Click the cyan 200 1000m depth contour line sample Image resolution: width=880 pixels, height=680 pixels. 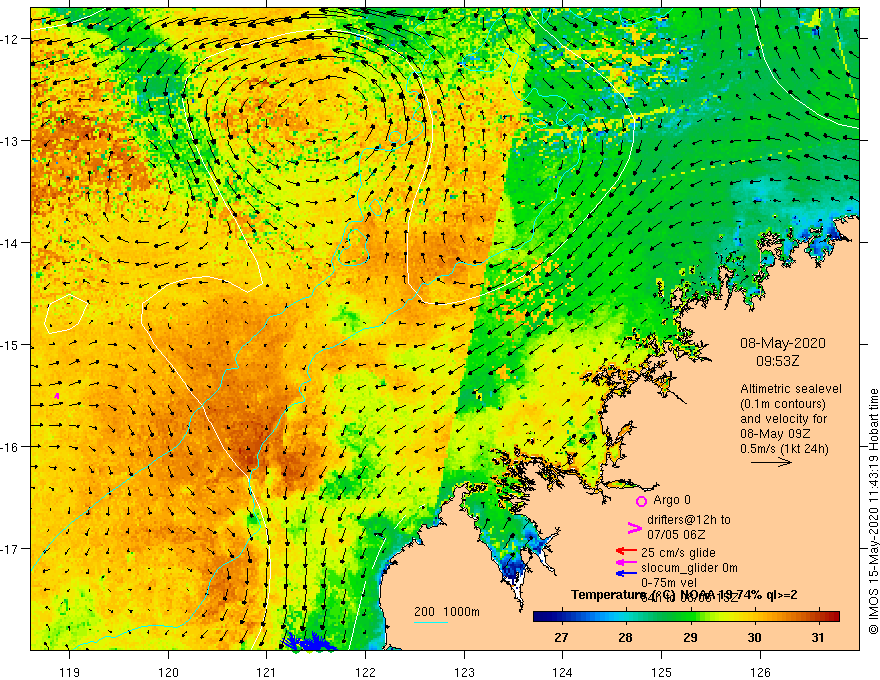click(430, 622)
